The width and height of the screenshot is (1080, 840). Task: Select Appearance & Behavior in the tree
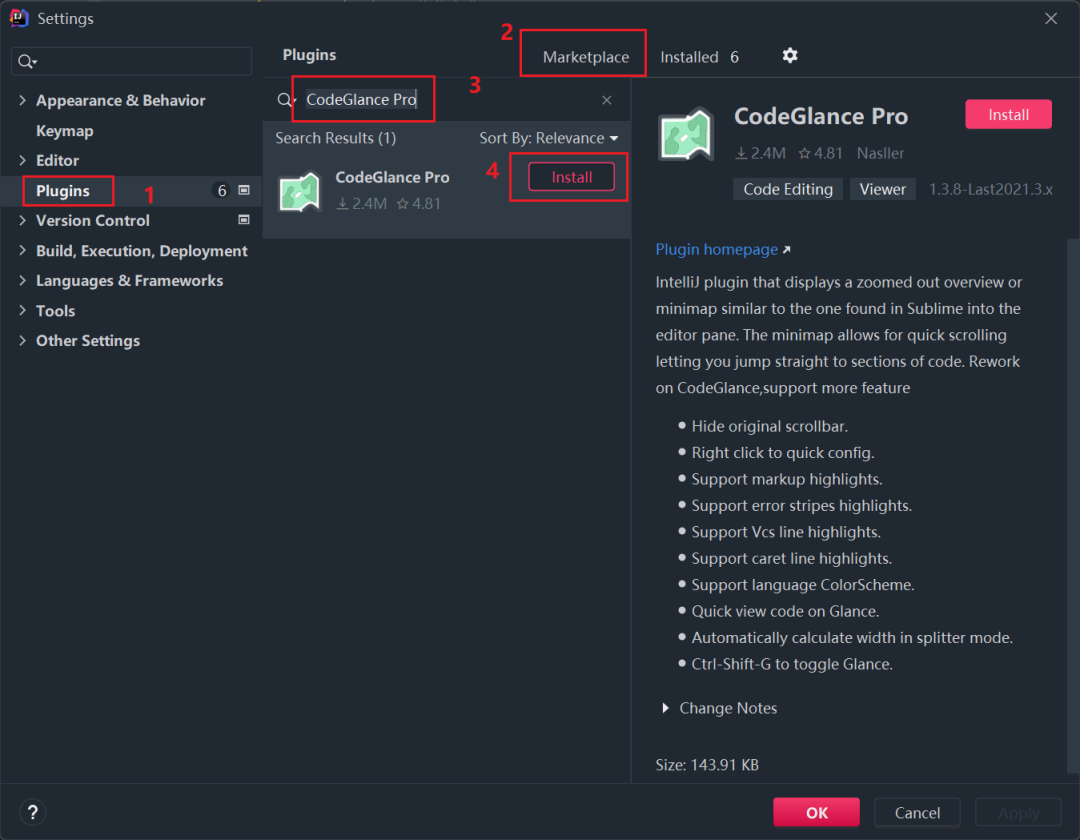pyautogui.click(x=121, y=101)
